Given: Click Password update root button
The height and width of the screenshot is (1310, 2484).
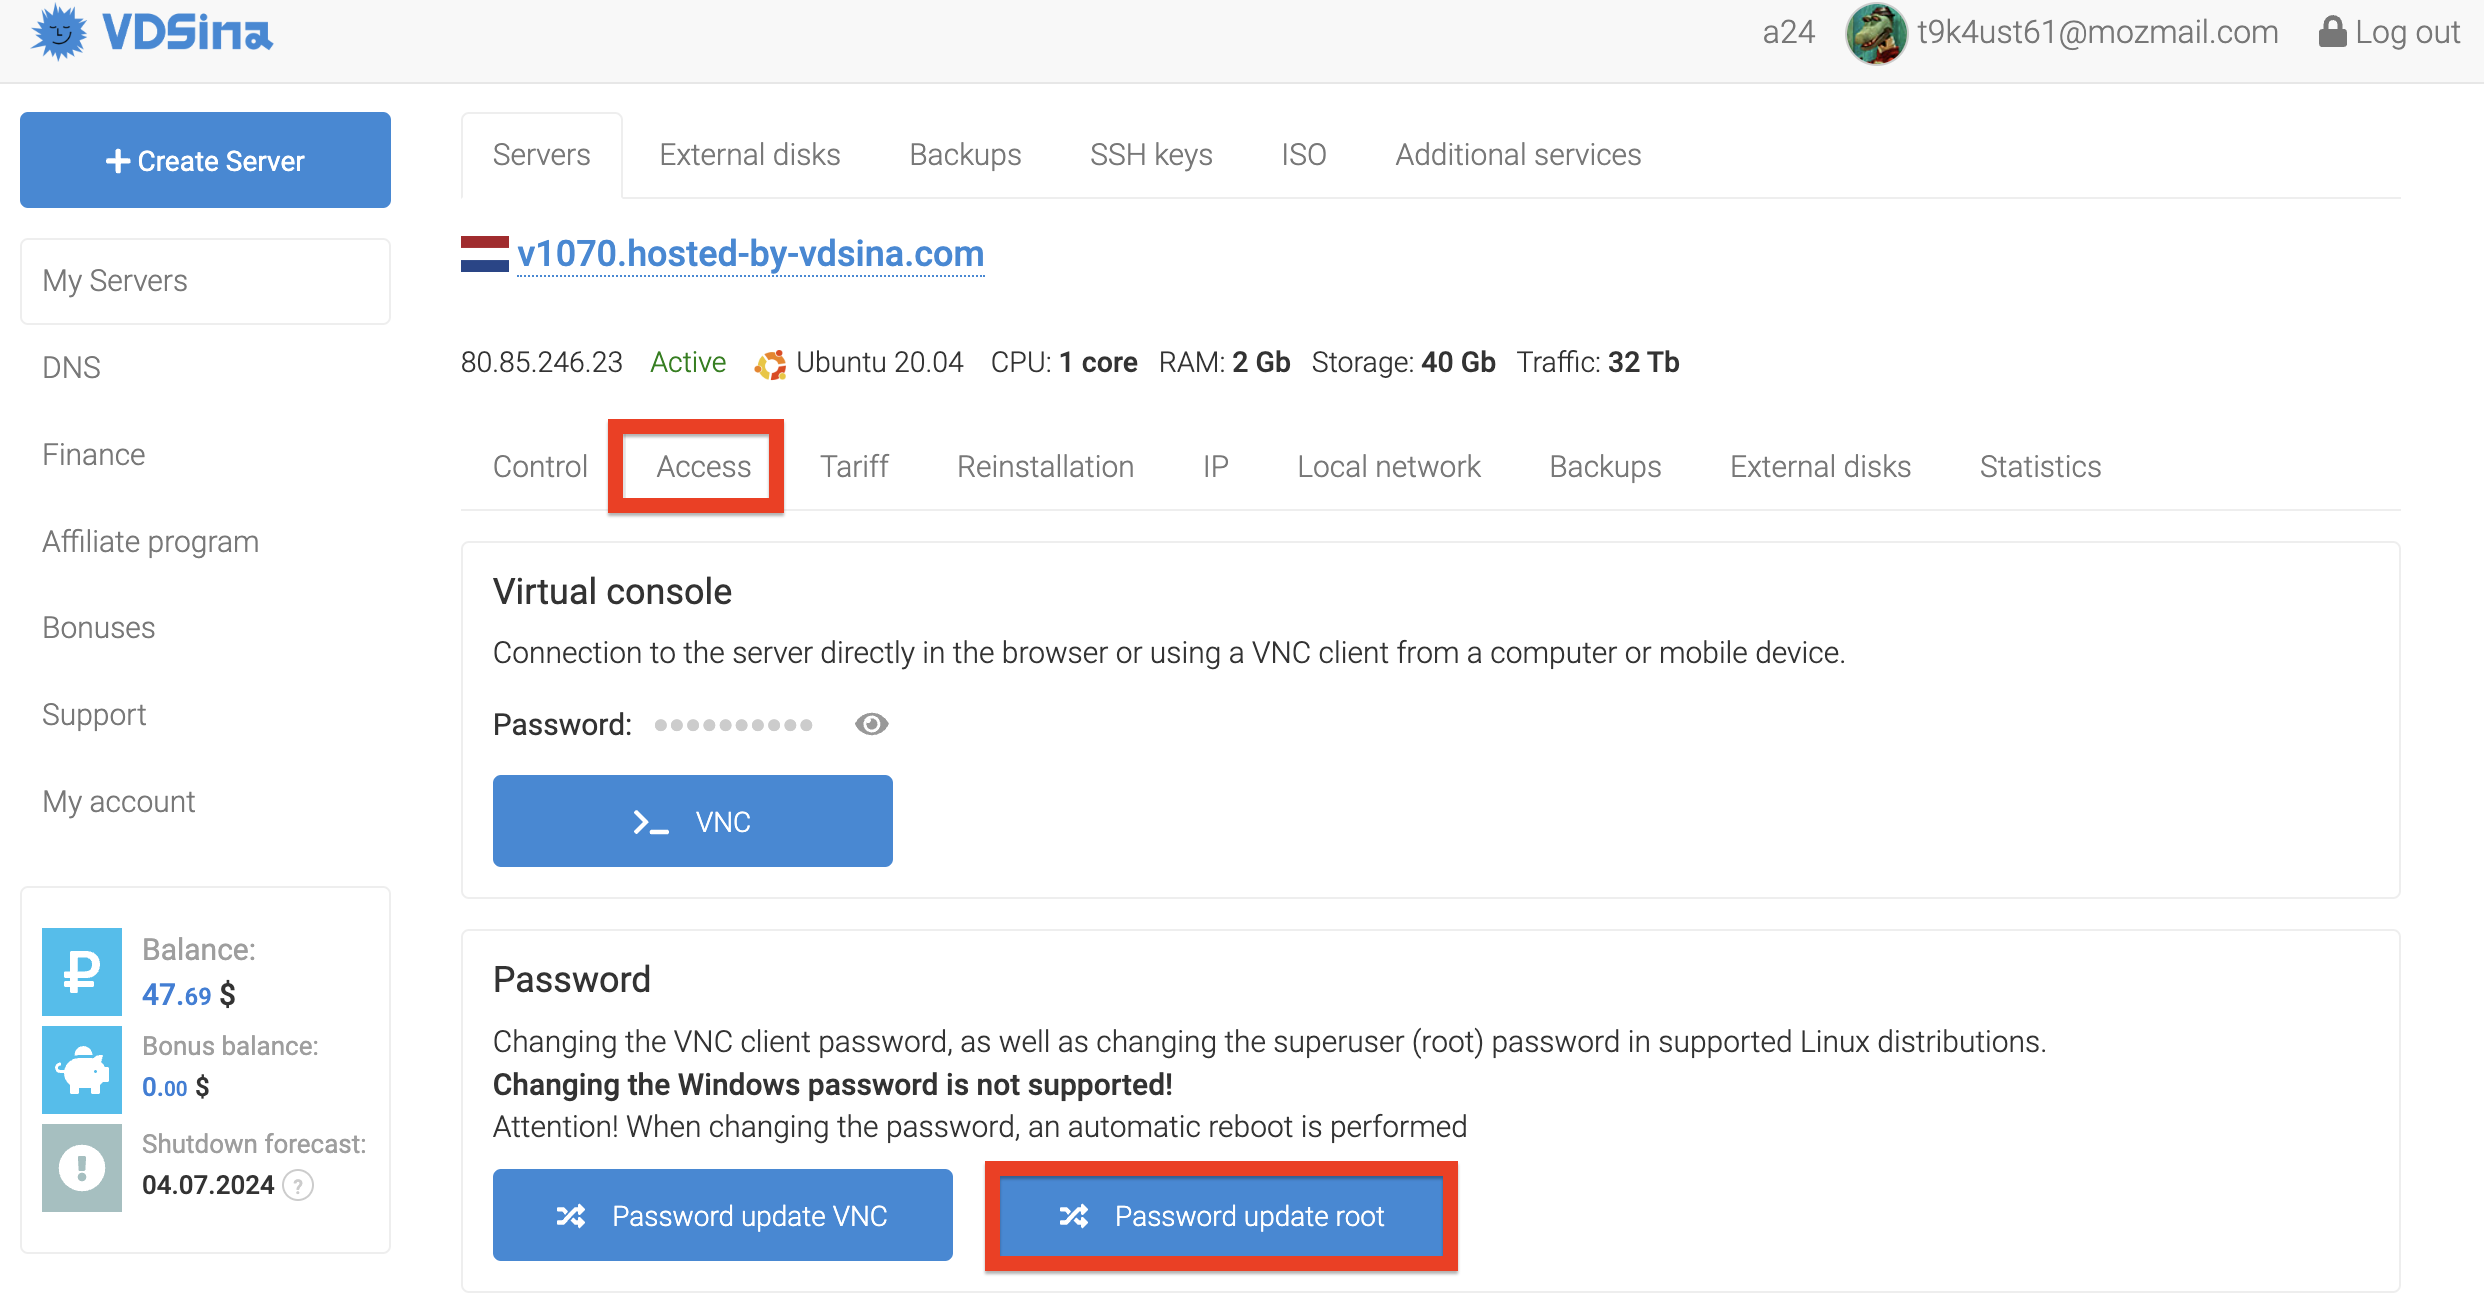Looking at the screenshot, I should (x=1221, y=1216).
